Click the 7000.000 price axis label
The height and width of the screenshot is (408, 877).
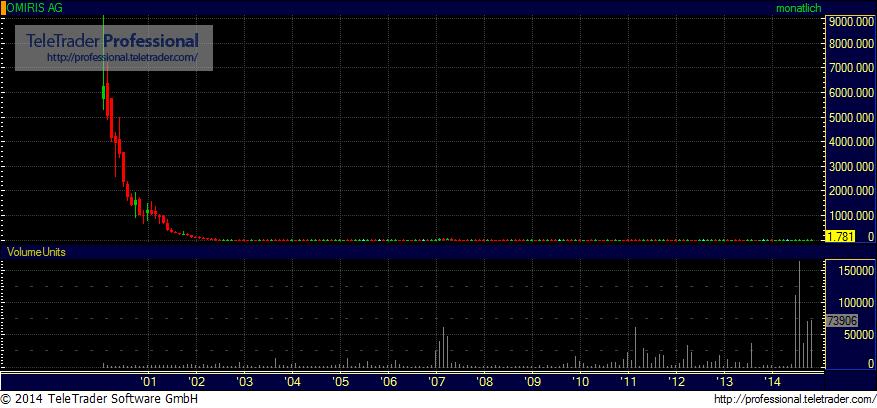click(x=850, y=69)
